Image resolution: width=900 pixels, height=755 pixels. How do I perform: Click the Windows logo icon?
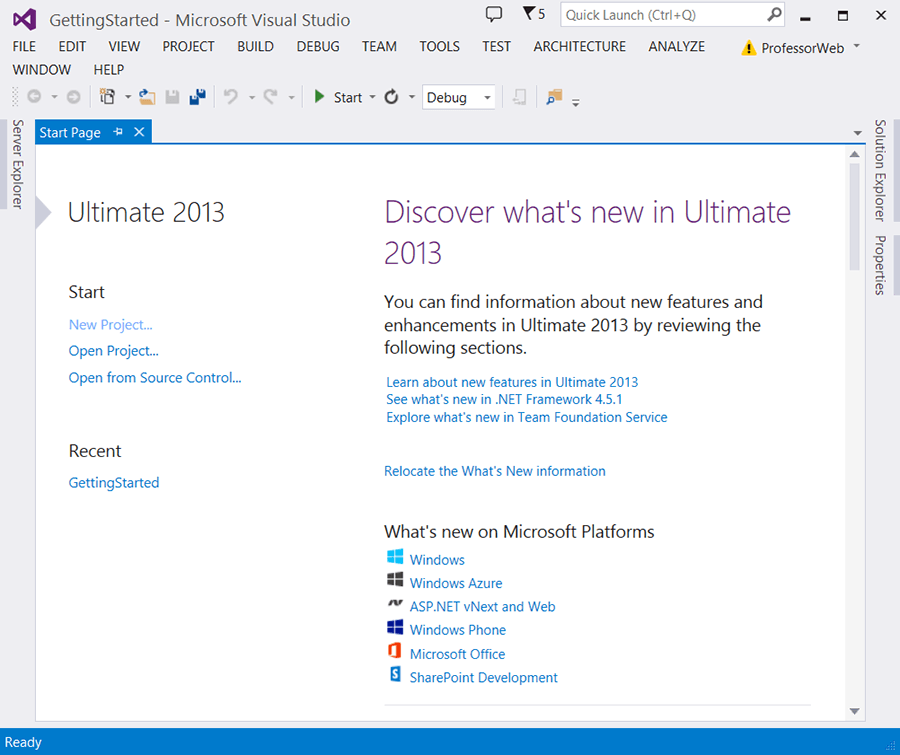(x=395, y=557)
